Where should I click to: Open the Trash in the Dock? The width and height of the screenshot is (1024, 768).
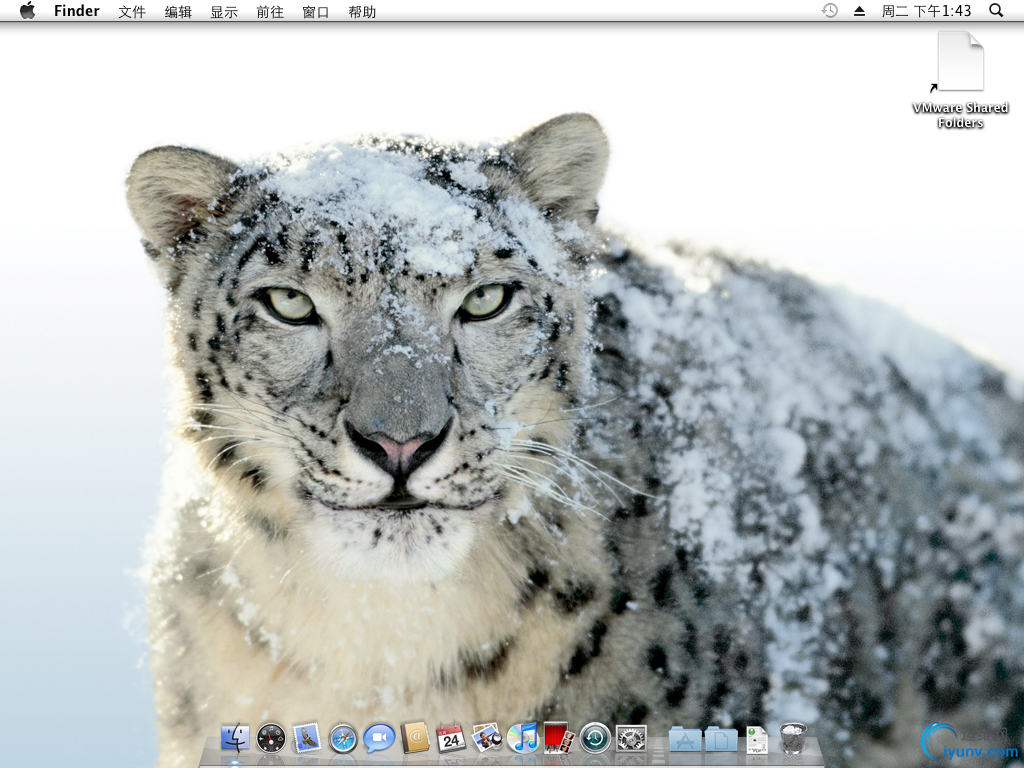click(793, 739)
